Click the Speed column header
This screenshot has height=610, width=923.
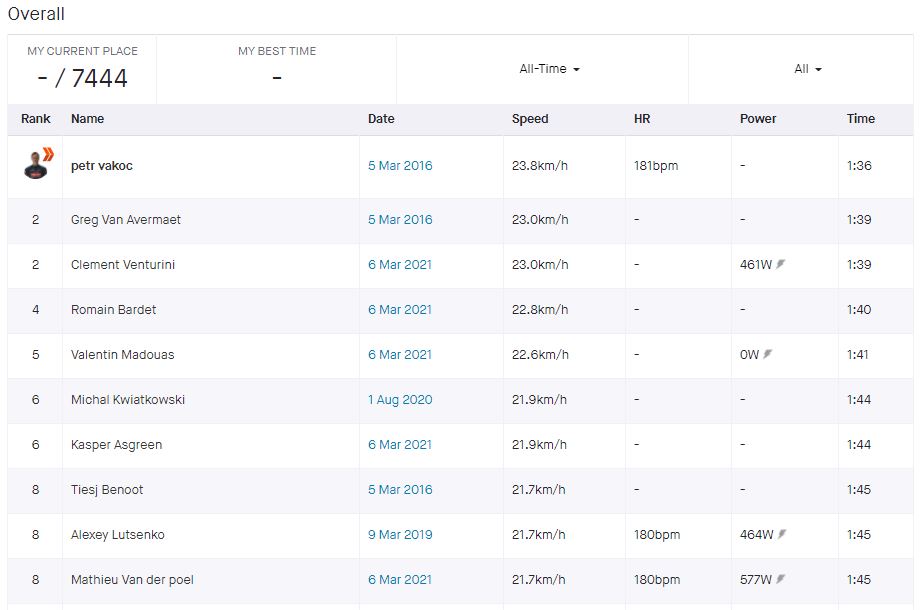[530, 118]
